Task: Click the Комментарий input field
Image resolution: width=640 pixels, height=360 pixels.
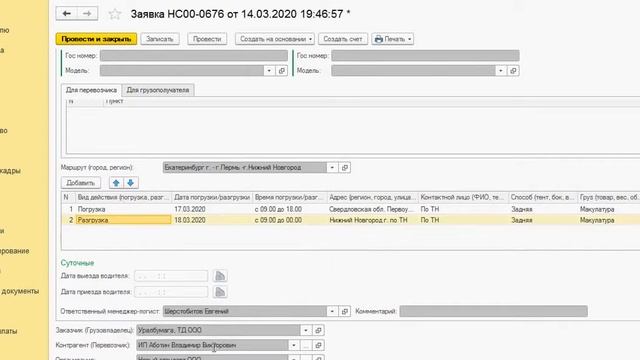Action: click(493, 311)
